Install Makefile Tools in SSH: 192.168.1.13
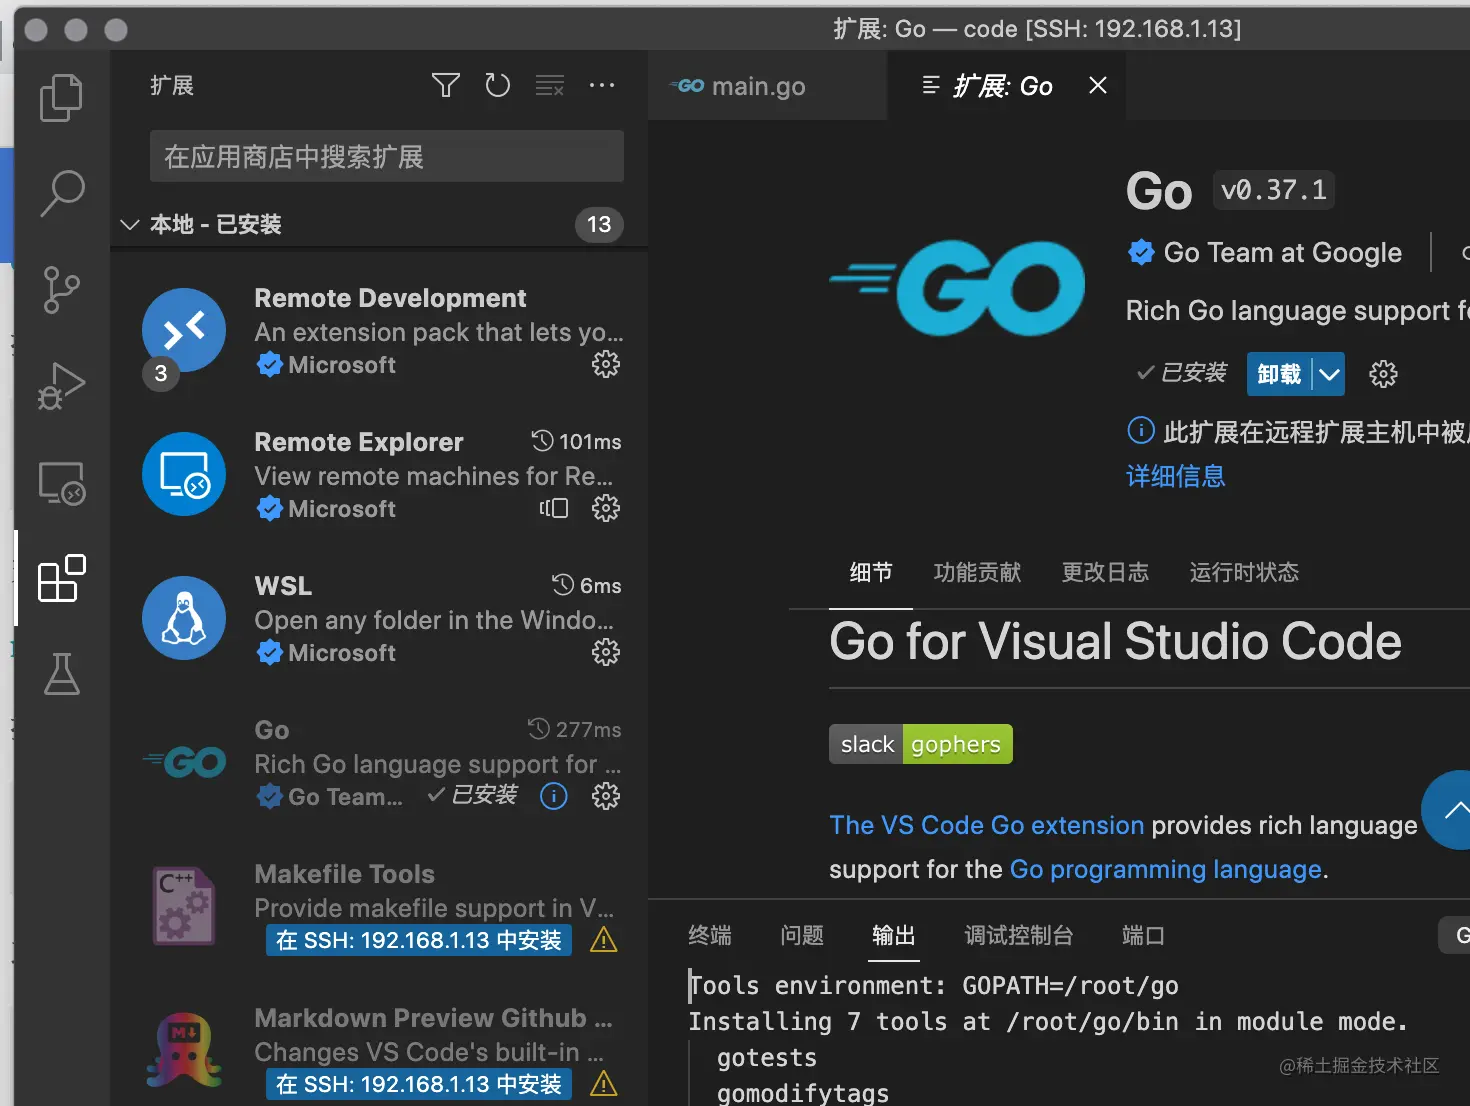This screenshot has width=1470, height=1106. [419, 940]
